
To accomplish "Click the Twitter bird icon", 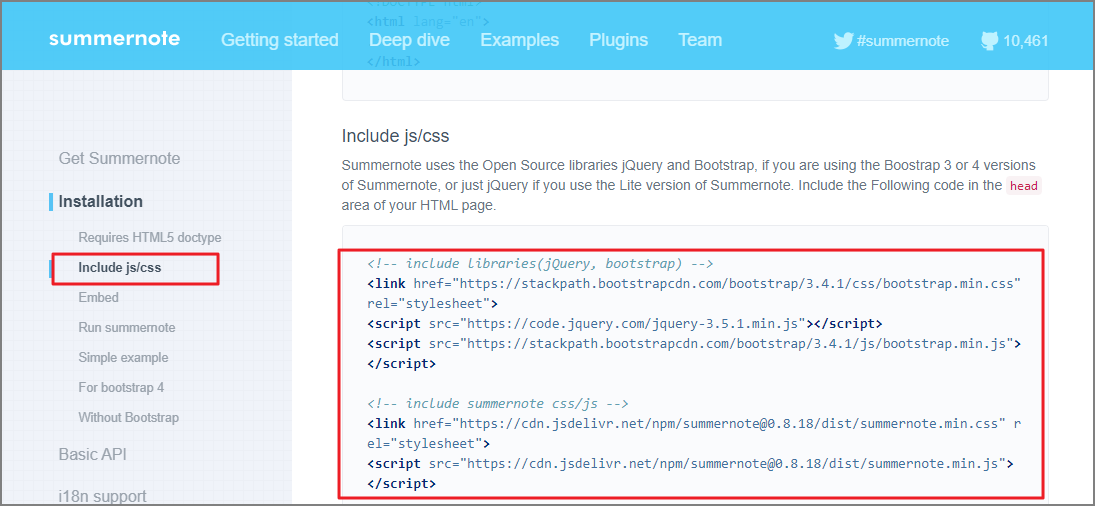I will pyautogui.click(x=844, y=40).
